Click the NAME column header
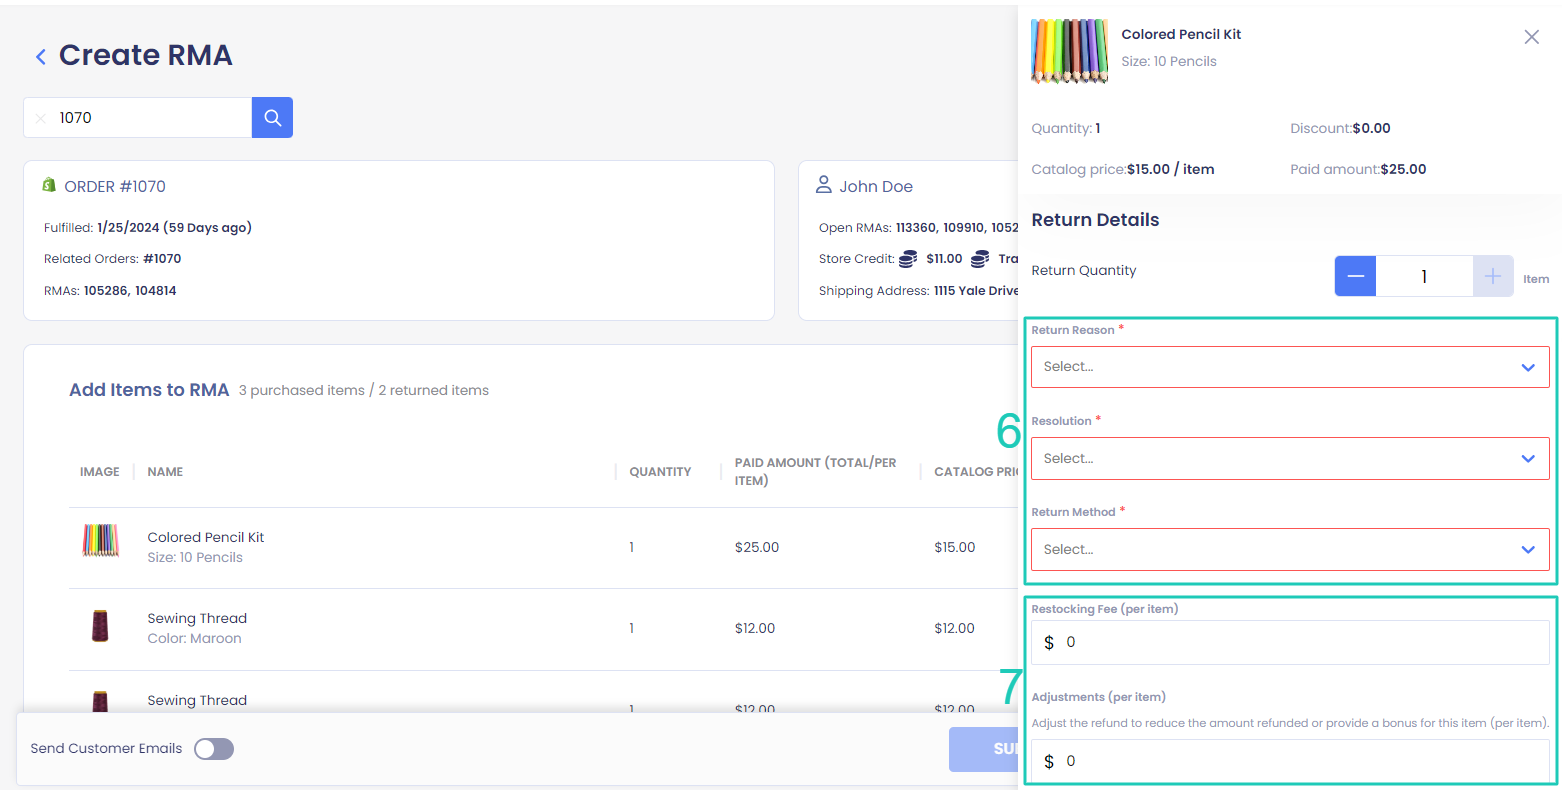 pyautogui.click(x=165, y=472)
